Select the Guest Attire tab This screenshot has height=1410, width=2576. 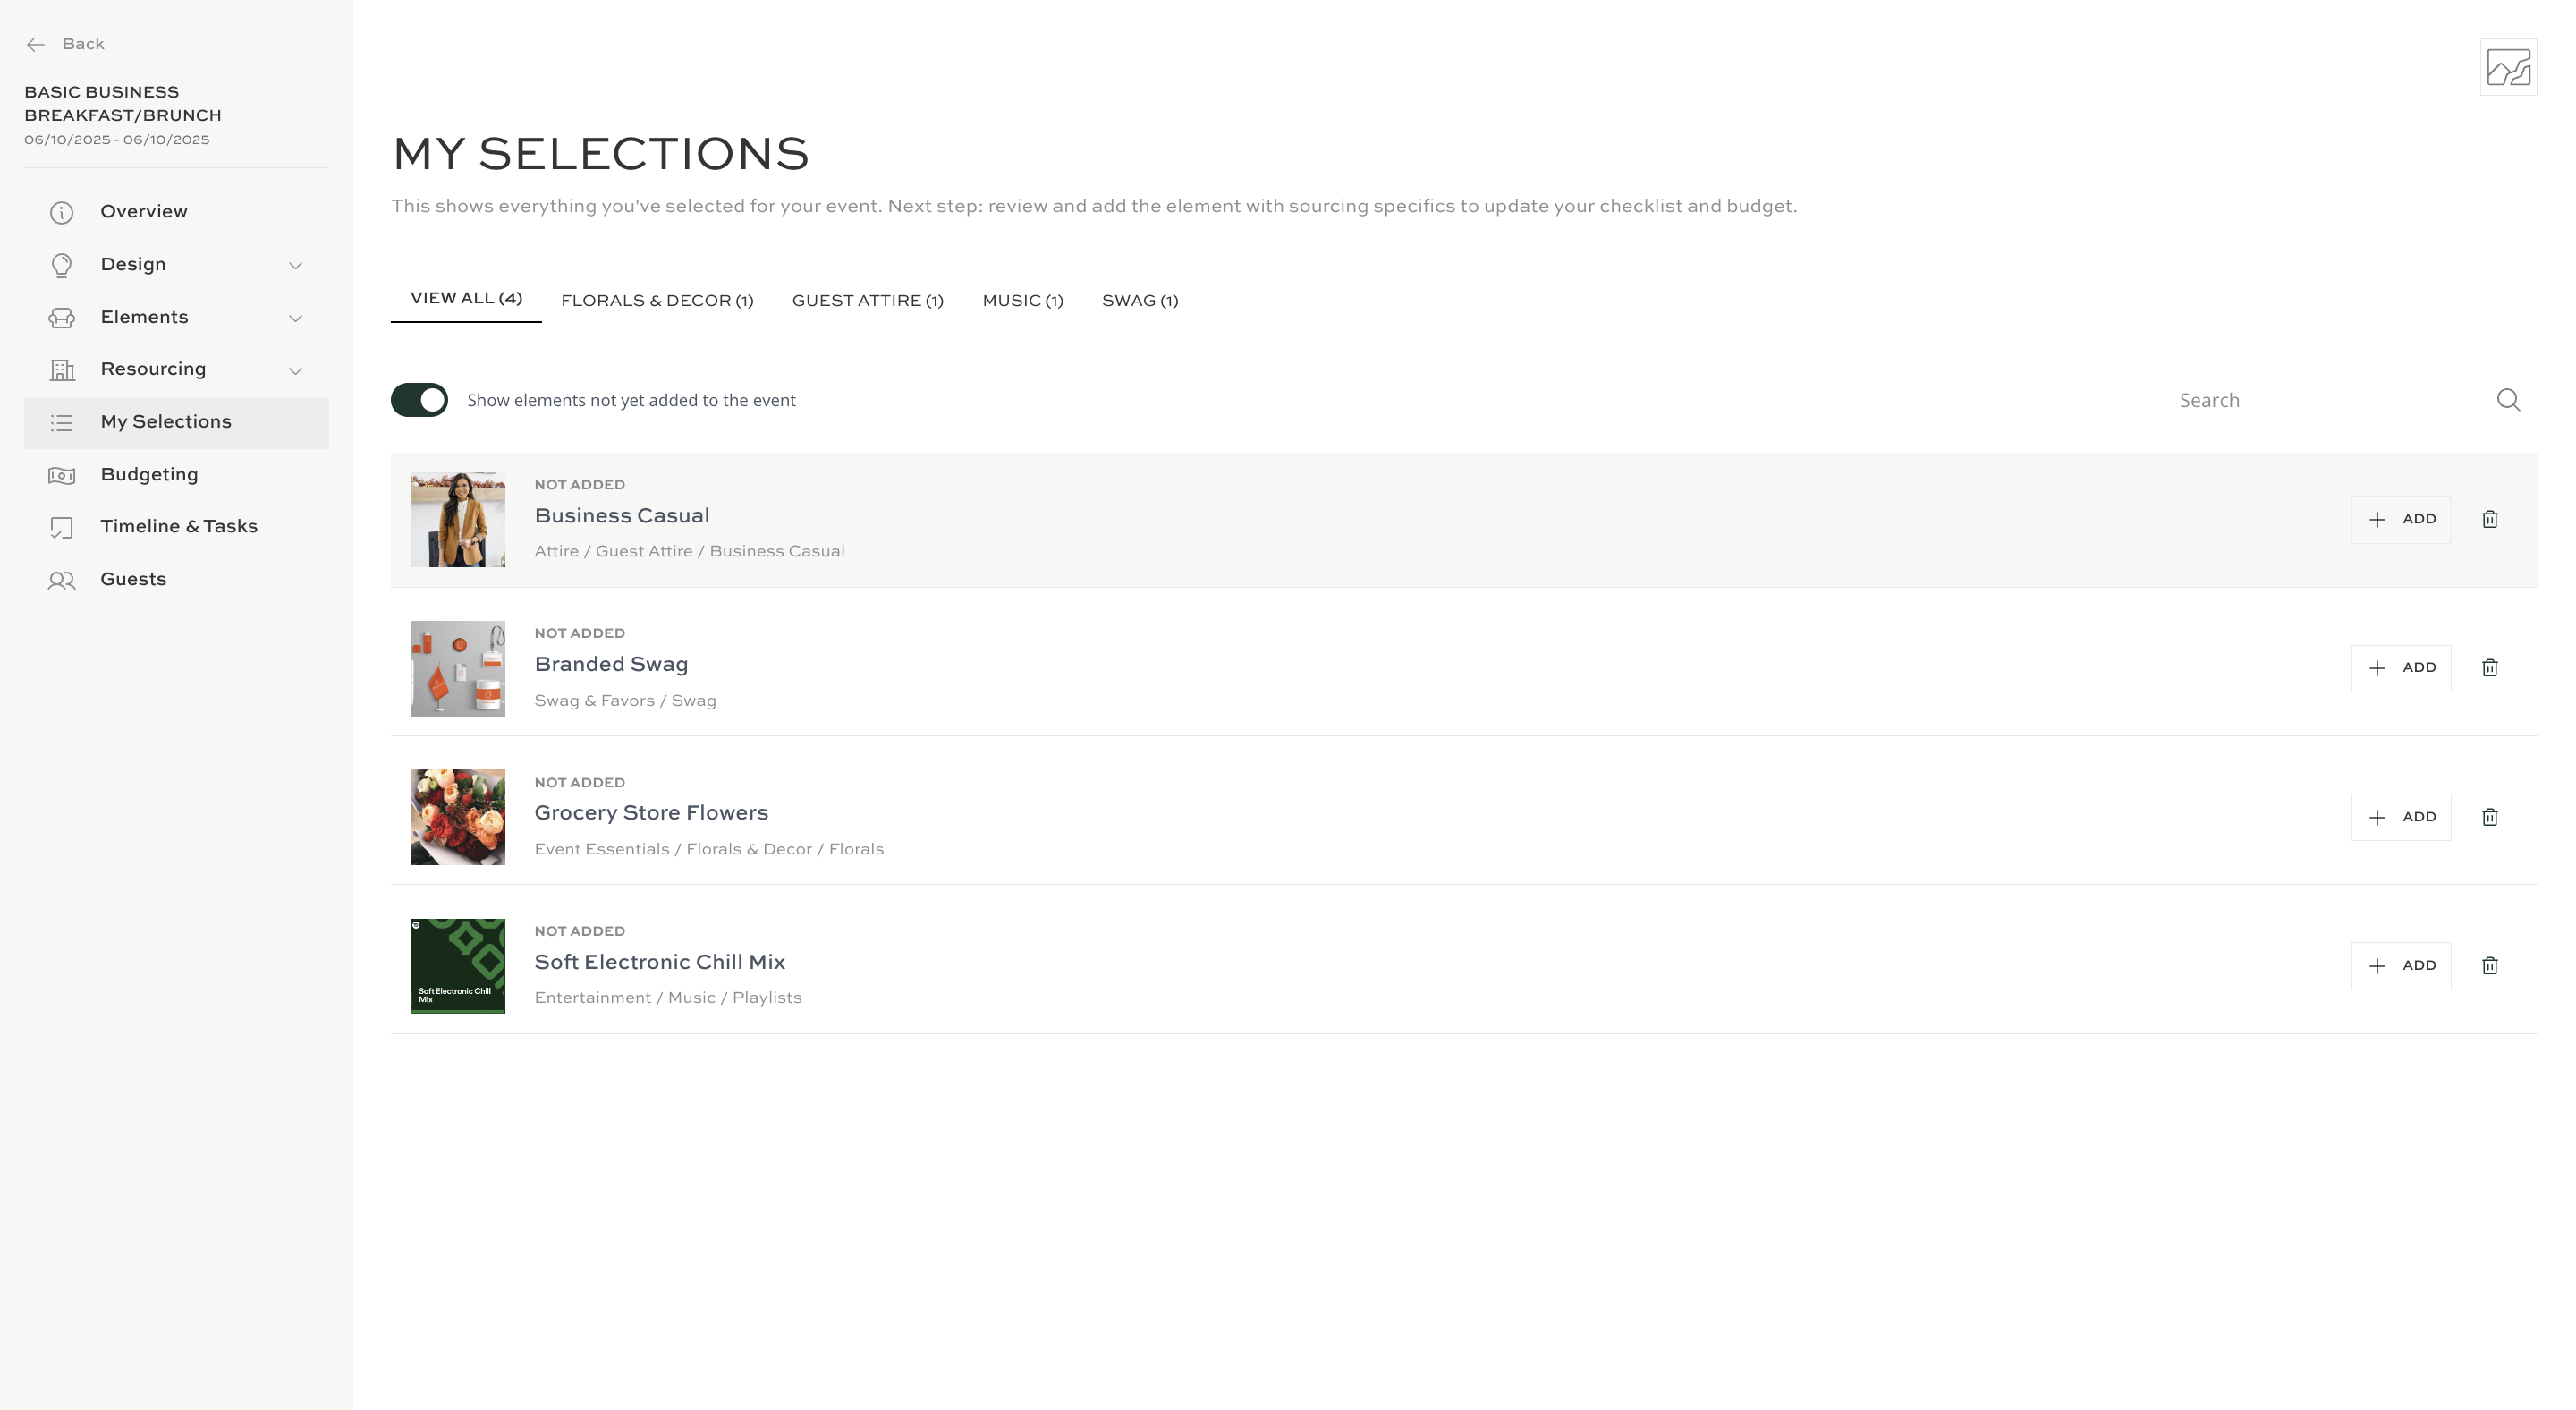pos(868,301)
